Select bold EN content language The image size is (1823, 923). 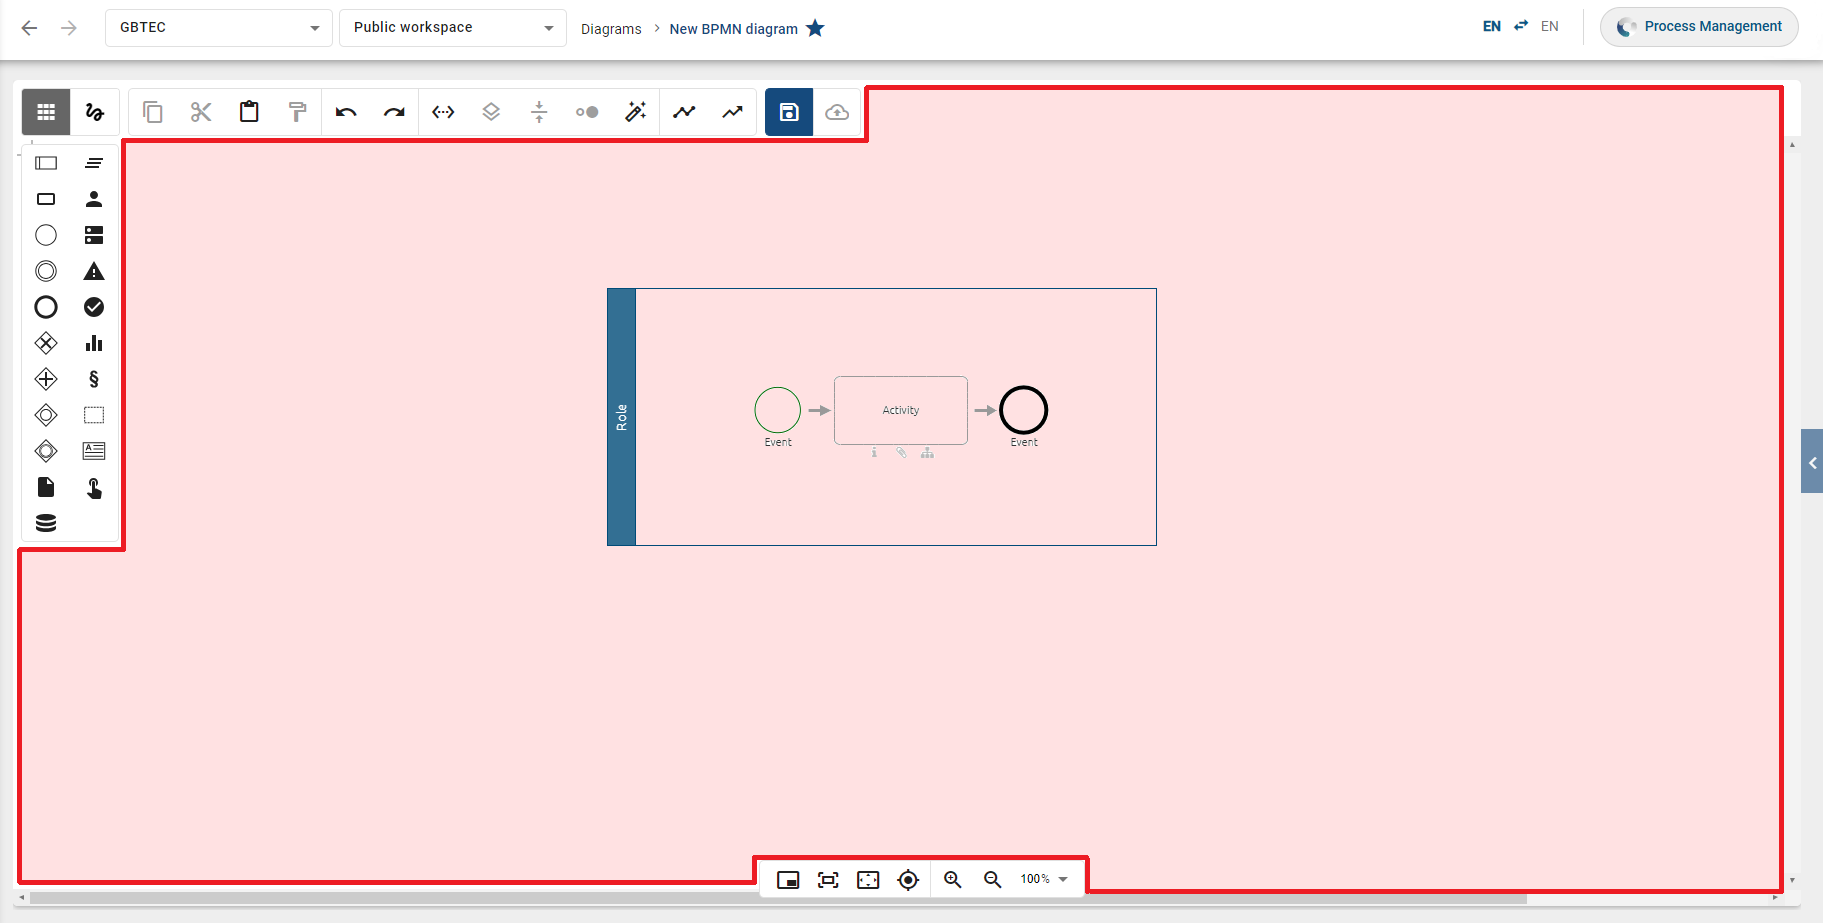point(1492,26)
